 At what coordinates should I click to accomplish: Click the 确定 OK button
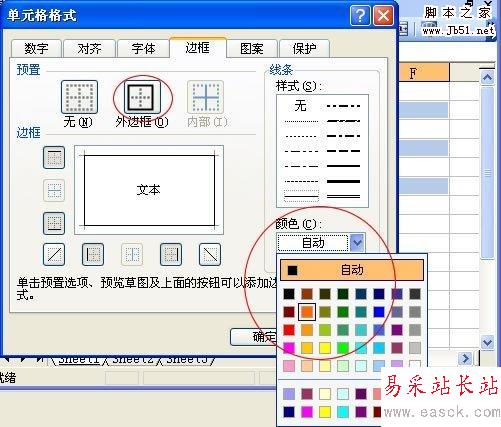click(x=254, y=337)
